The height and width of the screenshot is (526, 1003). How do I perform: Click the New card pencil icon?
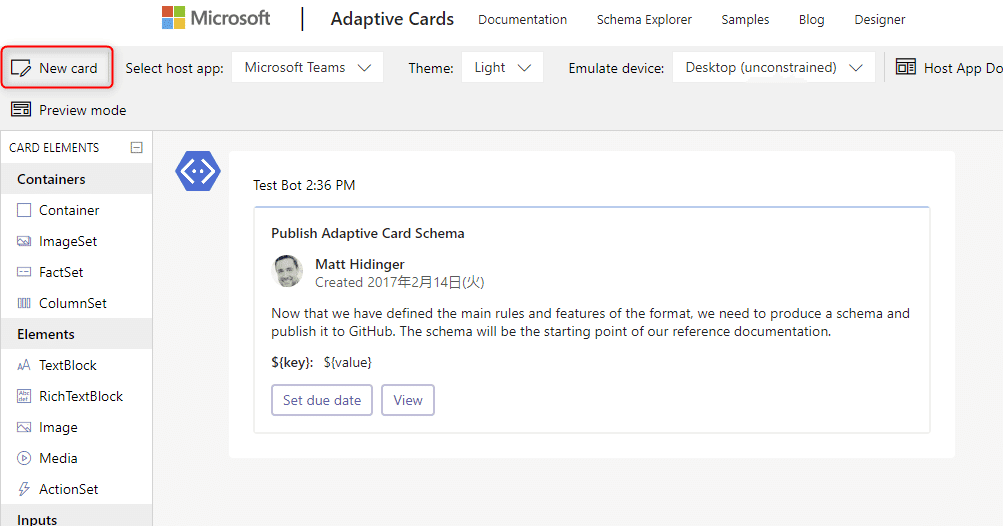[x=21, y=68]
